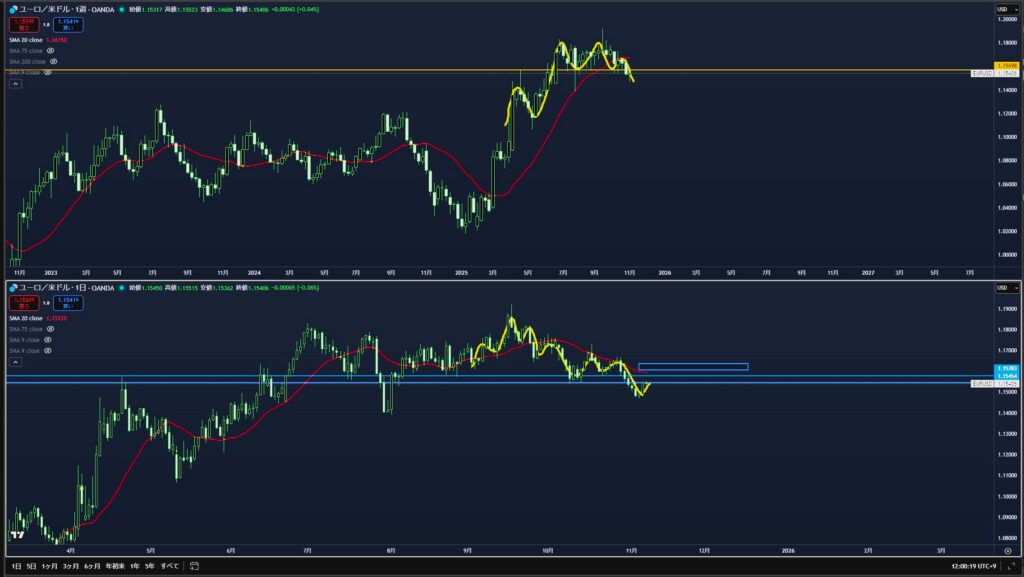Select the すべて date range
The image size is (1024, 577).
170,566
